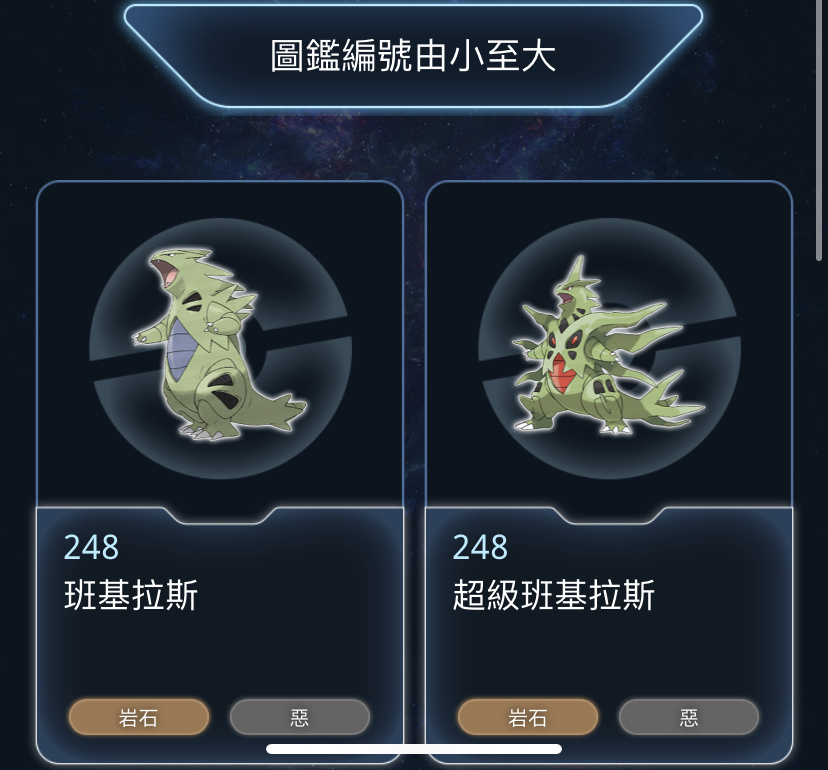Select the 惡 type tag on 超級班基拉斯 card
This screenshot has height=770, width=828.
click(x=689, y=717)
